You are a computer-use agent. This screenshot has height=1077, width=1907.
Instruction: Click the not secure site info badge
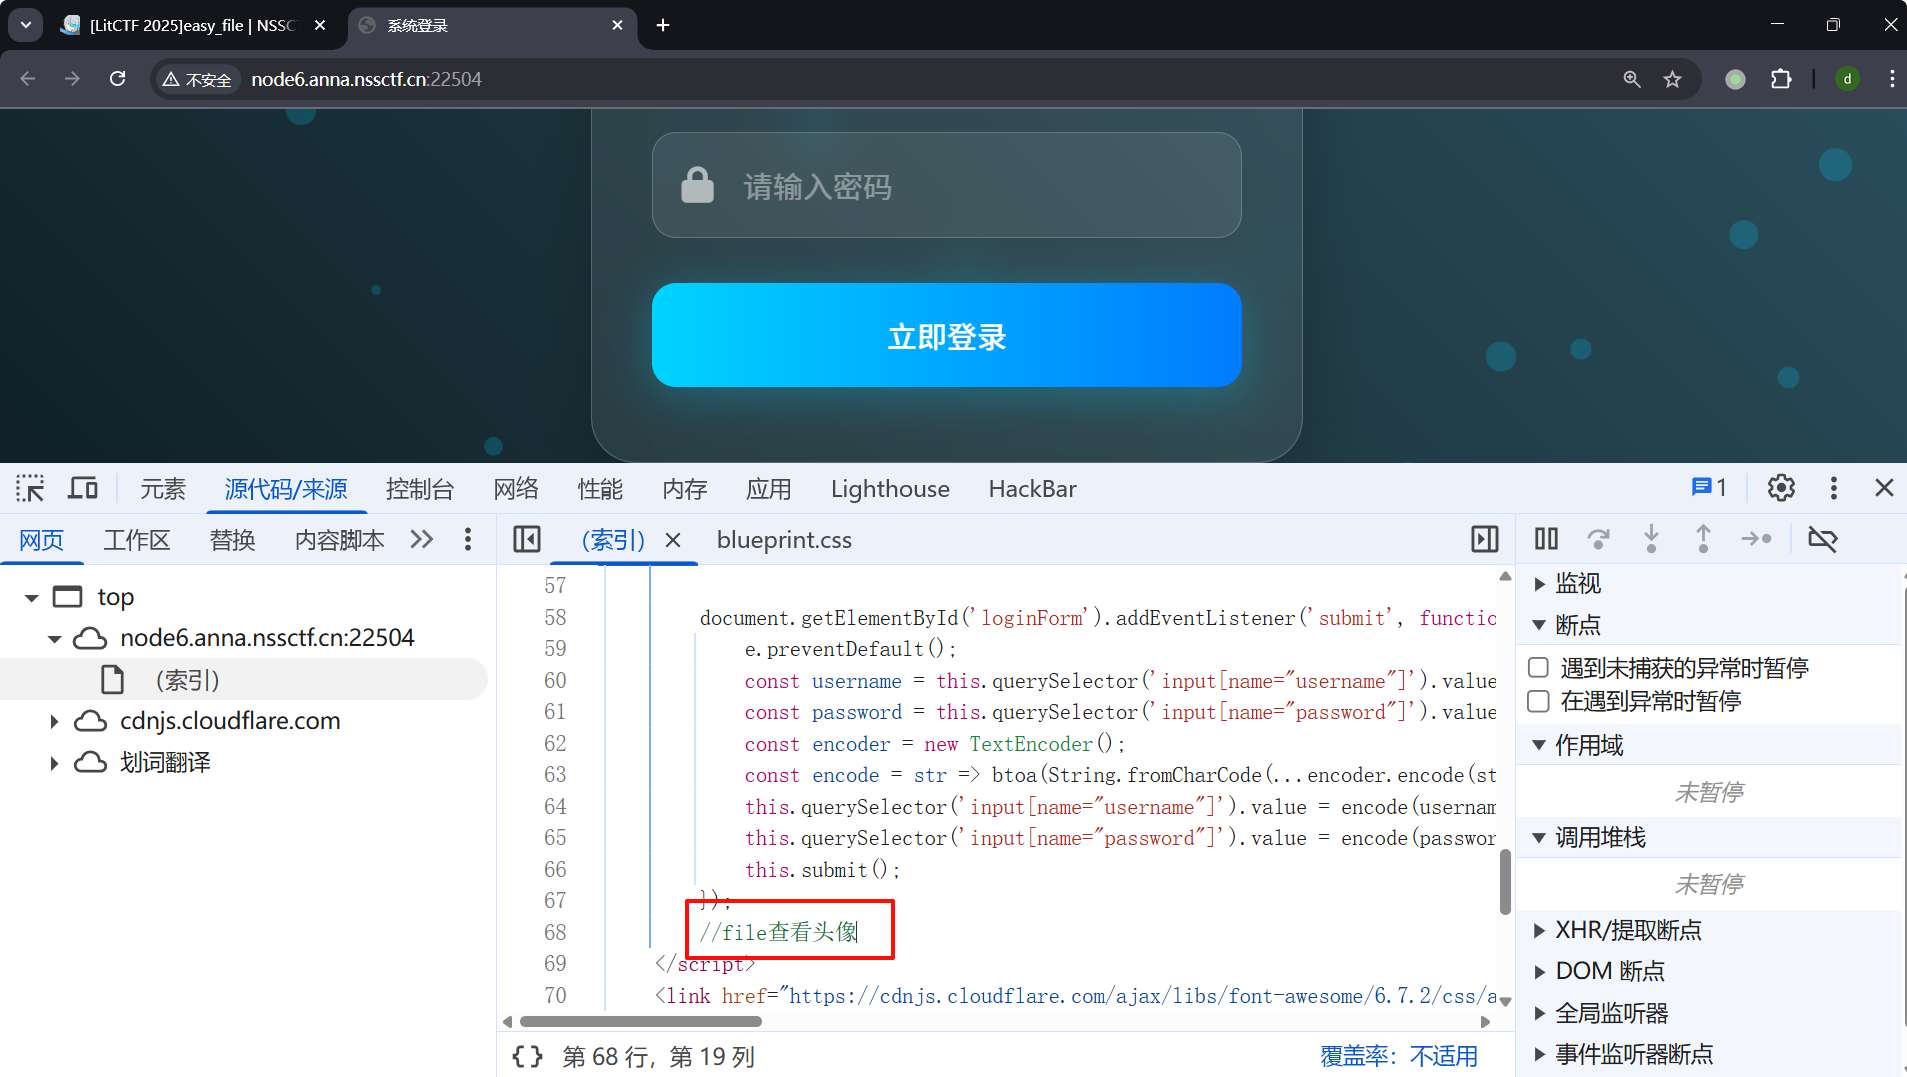click(197, 79)
